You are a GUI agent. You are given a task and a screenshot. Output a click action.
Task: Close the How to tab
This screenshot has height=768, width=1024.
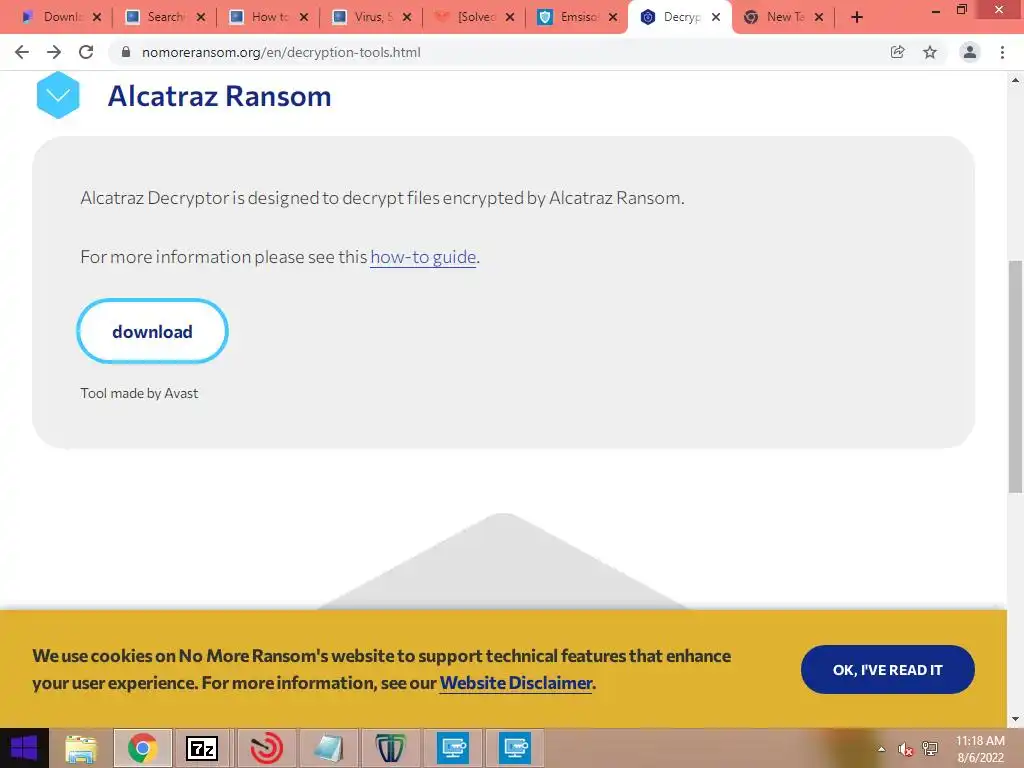coord(304,17)
